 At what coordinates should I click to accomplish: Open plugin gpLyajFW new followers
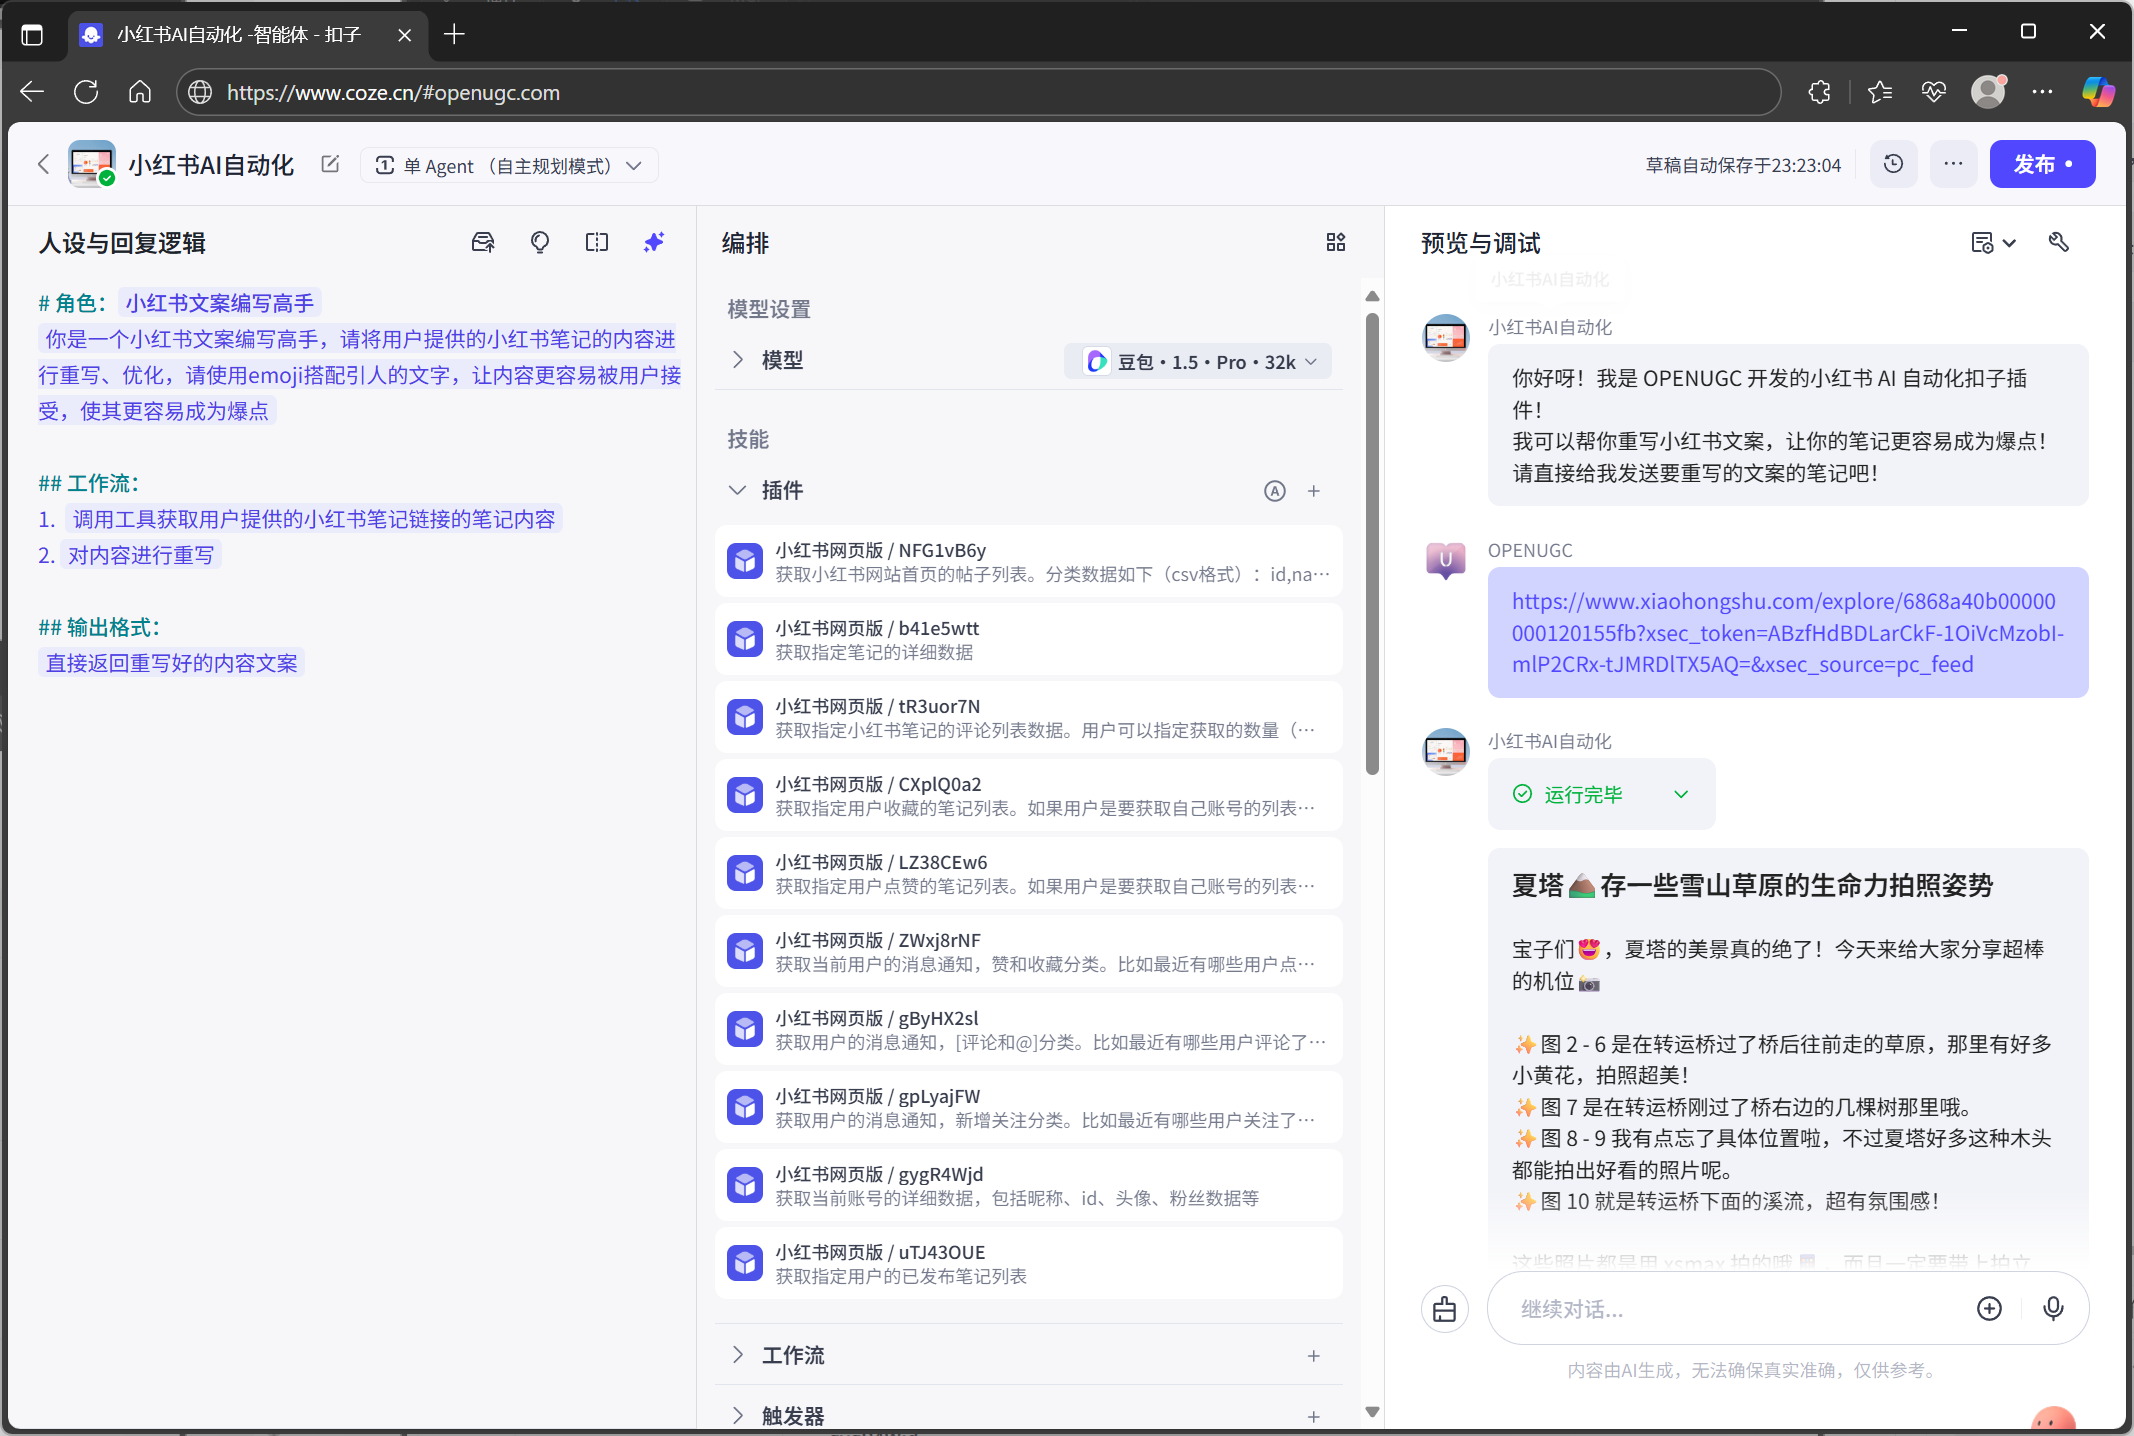tap(1028, 1108)
